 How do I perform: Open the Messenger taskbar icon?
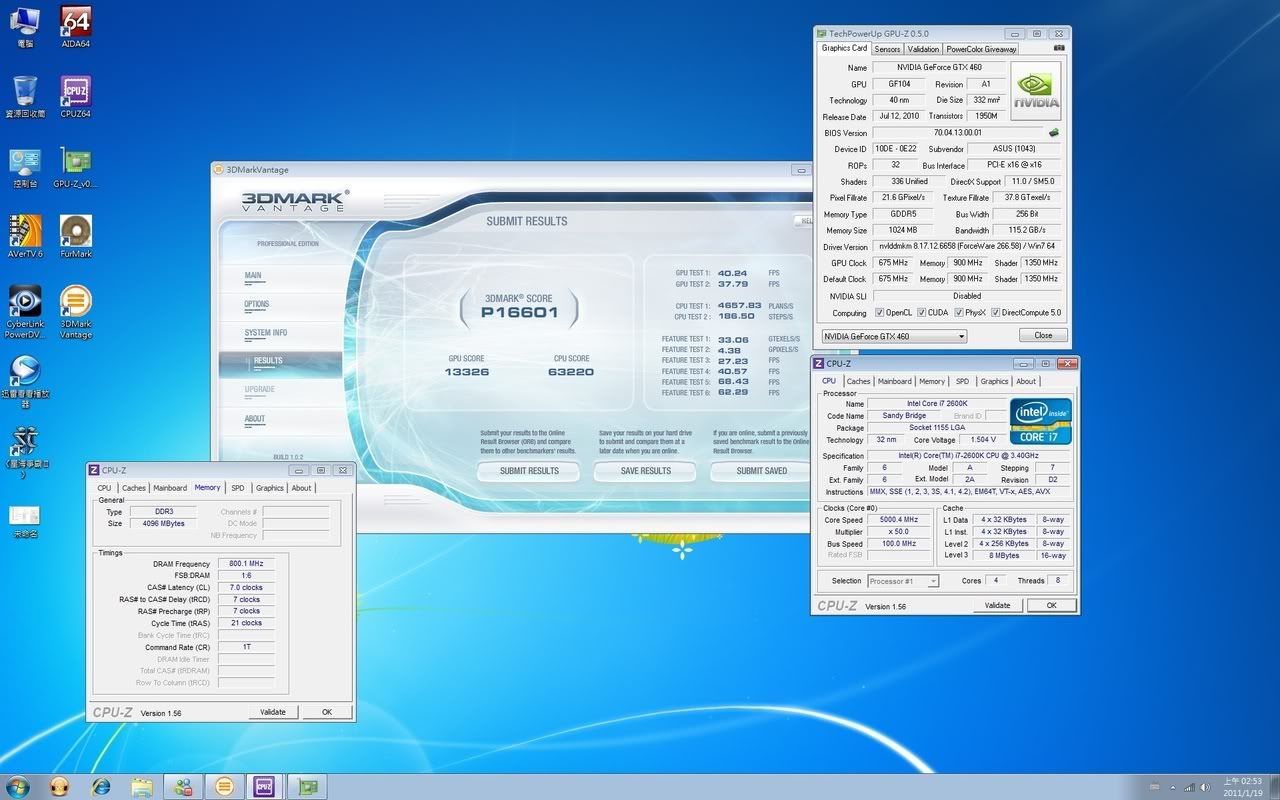pyautogui.click(x=183, y=786)
